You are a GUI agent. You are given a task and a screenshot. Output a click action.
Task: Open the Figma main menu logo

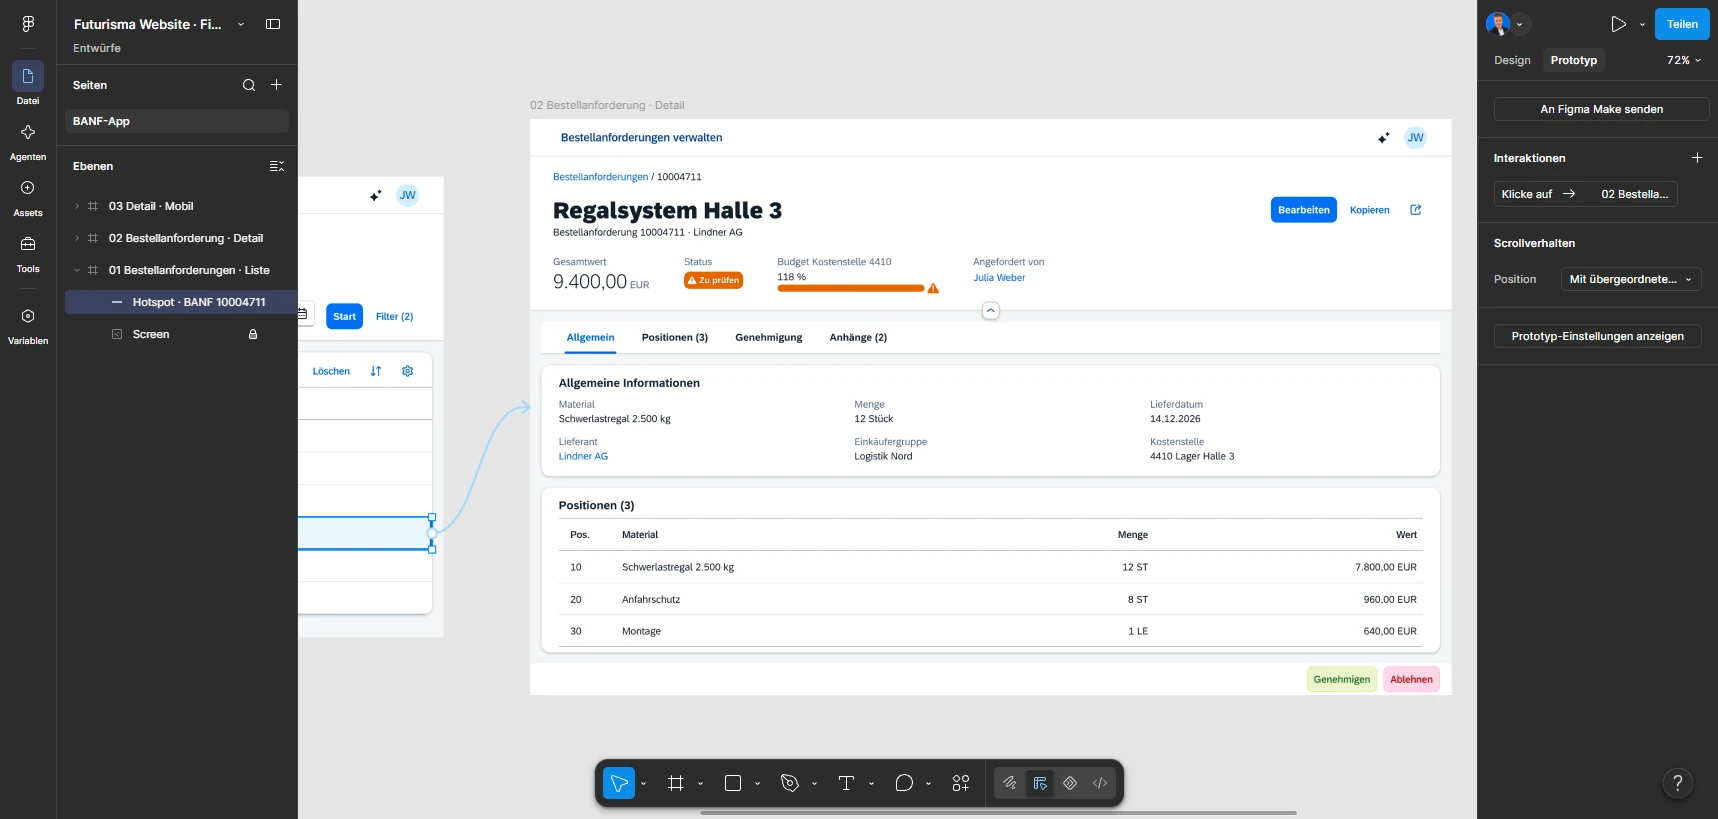point(28,24)
